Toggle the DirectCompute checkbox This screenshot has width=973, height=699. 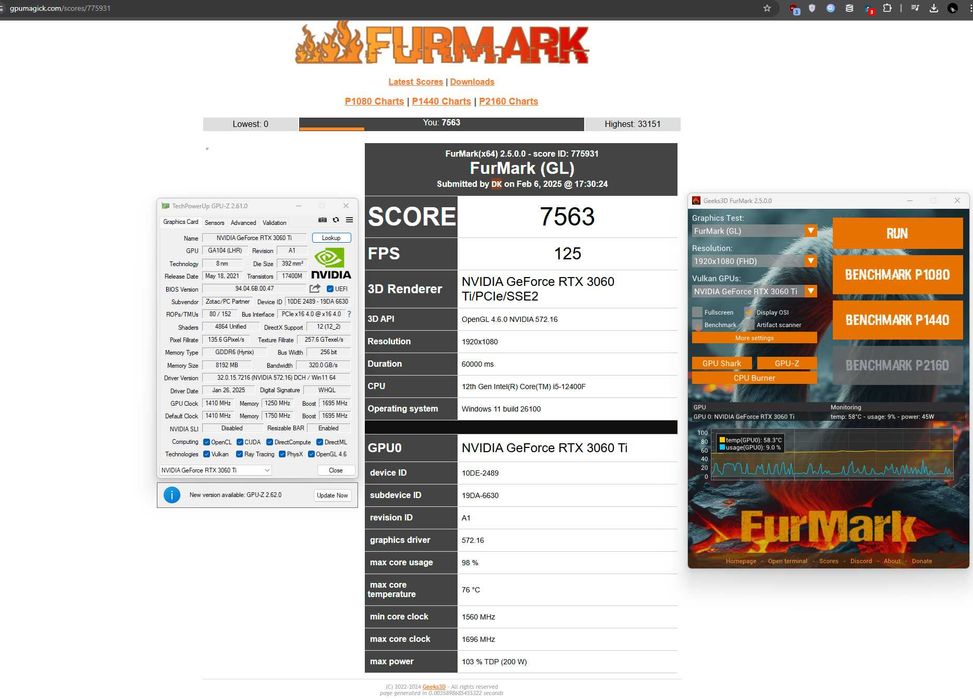[x=269, y=442]
